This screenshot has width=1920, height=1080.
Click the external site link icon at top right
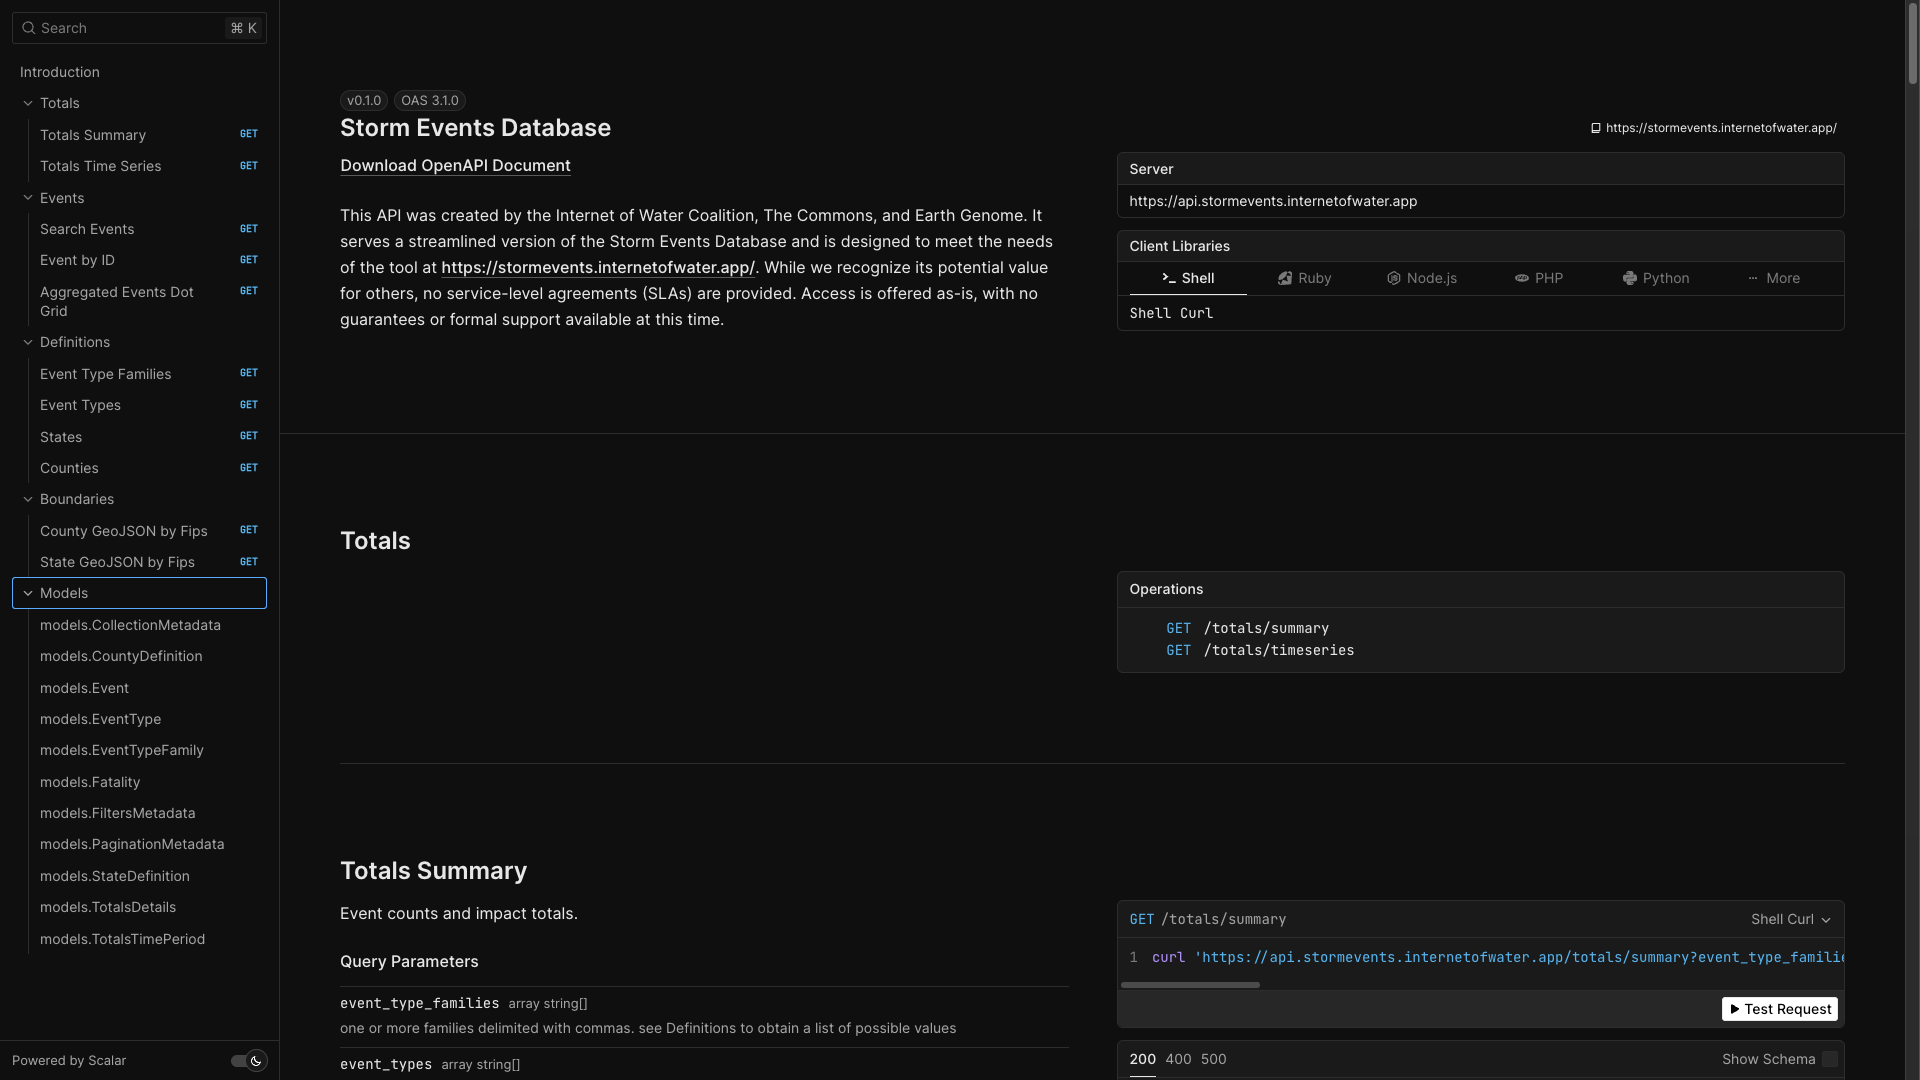click(x=1596, y=128)
